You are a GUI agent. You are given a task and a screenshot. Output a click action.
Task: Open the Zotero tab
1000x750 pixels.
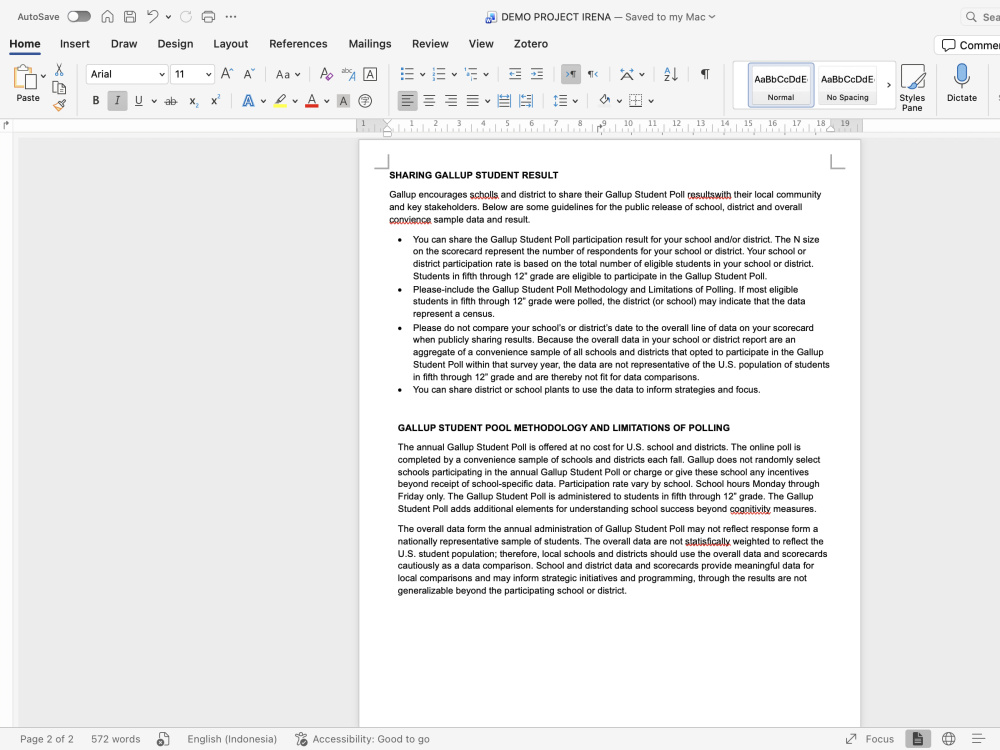click(531, 44)
